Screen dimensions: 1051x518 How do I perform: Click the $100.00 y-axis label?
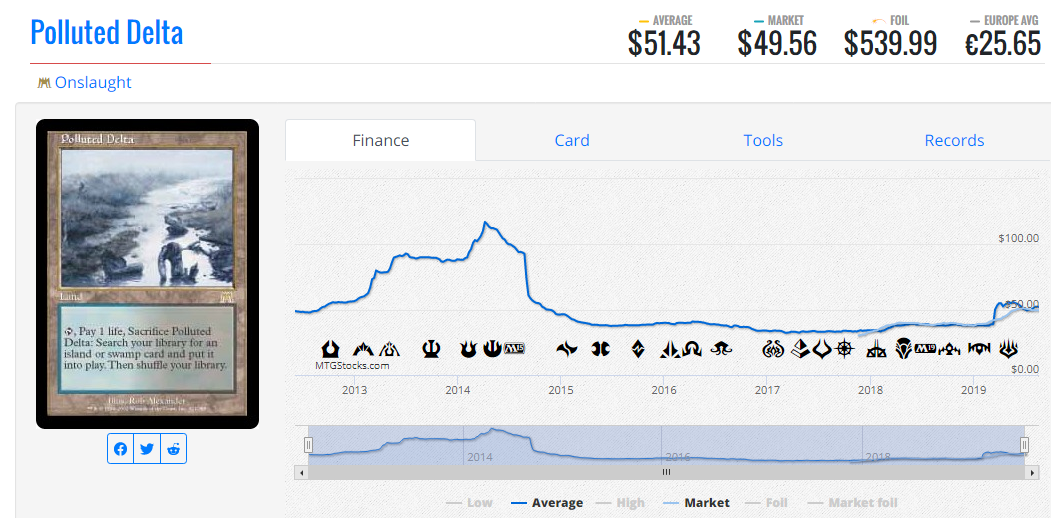(x=1018, y=238)
